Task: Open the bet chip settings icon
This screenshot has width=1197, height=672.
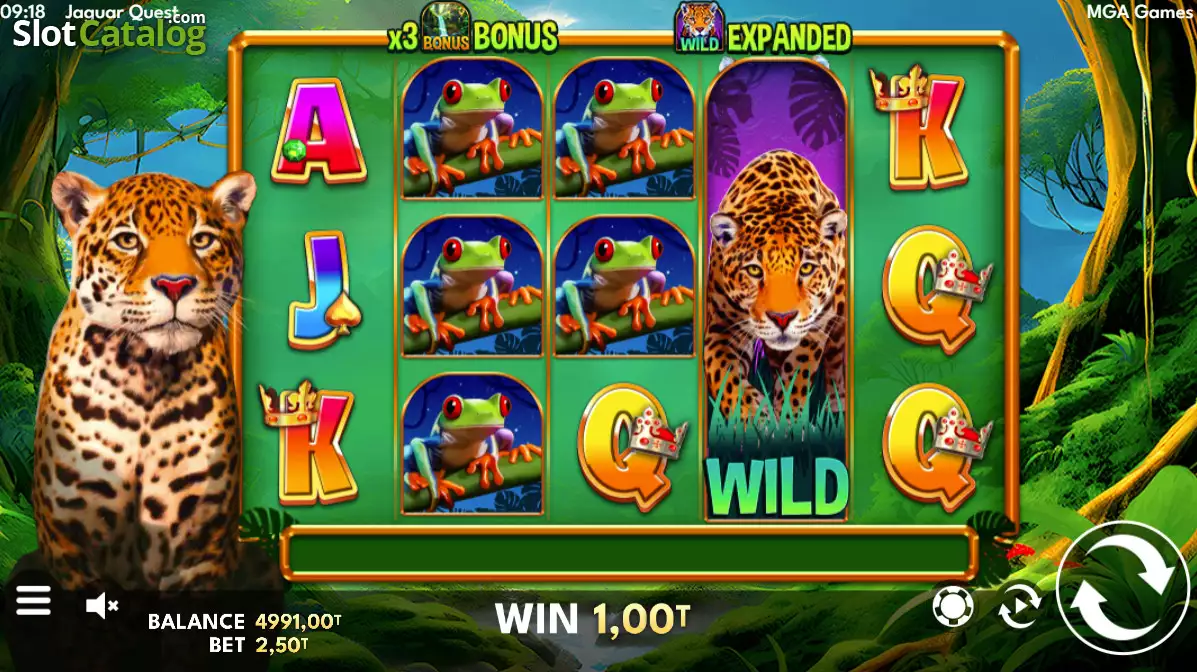Action: click(x=953, y=607)
